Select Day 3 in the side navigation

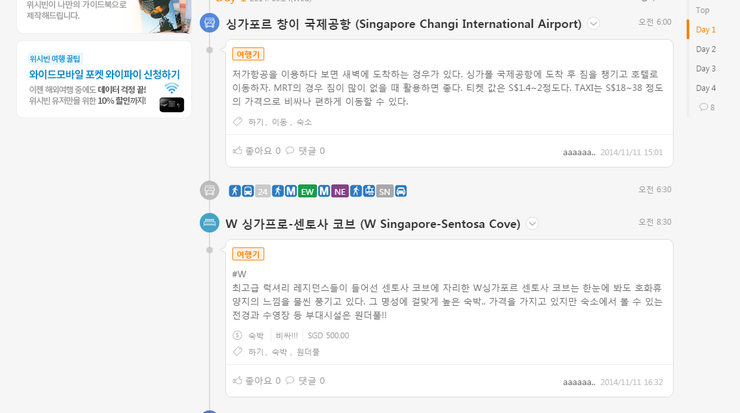[x=706, y=68]
